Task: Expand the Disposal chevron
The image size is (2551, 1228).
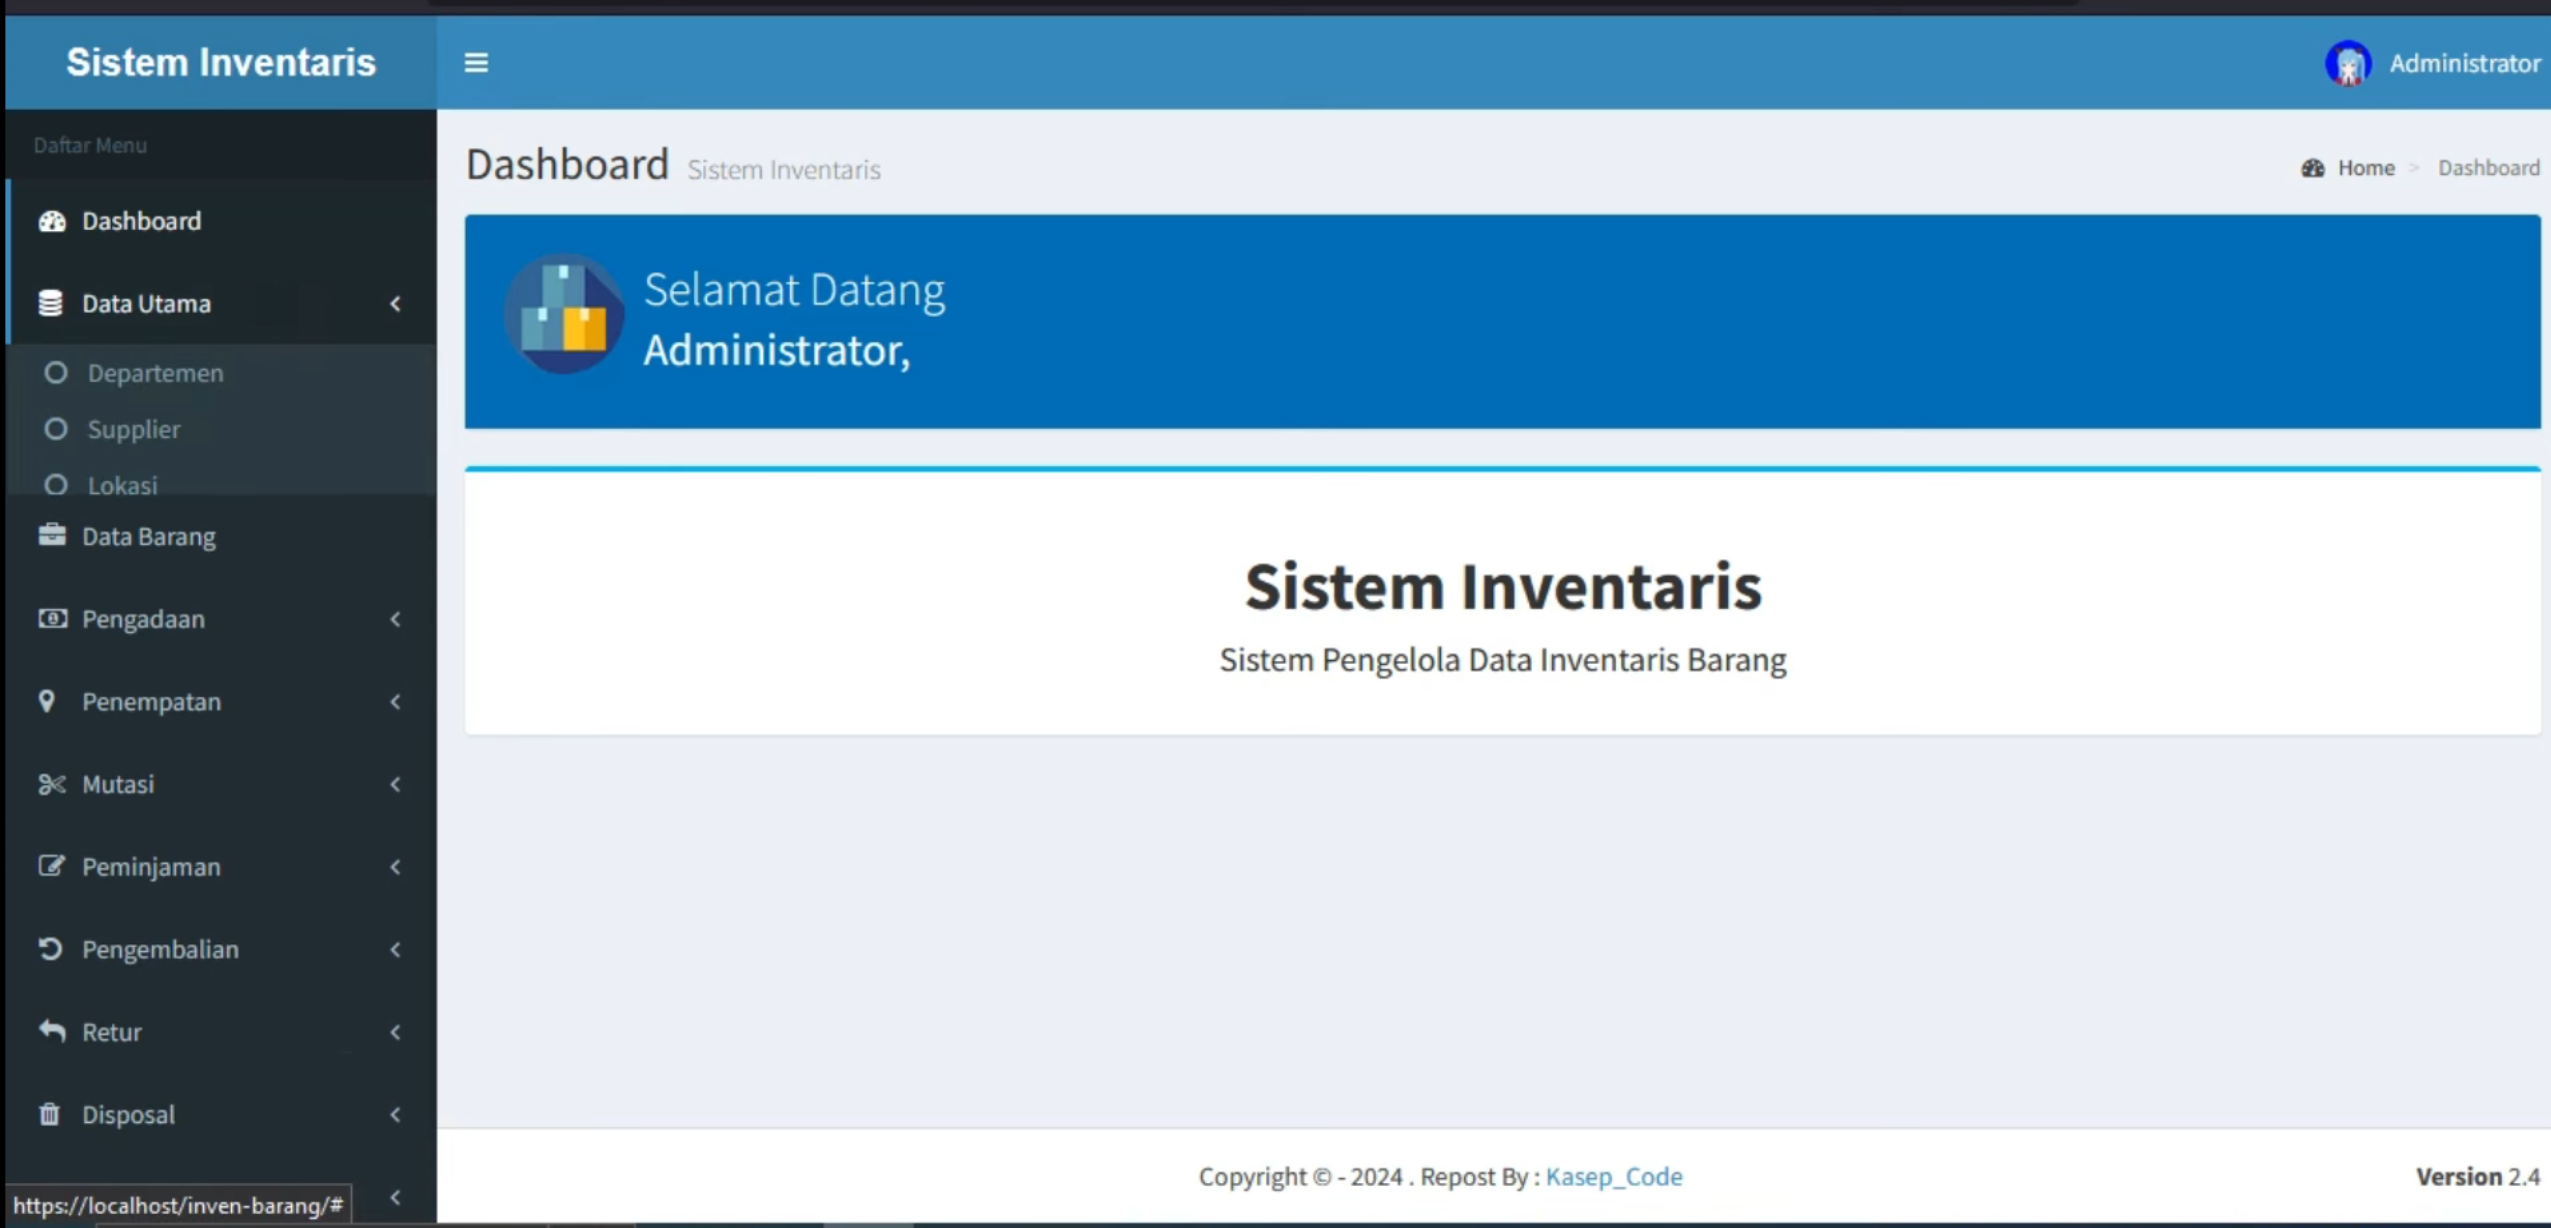Action: click(395, 1114)
